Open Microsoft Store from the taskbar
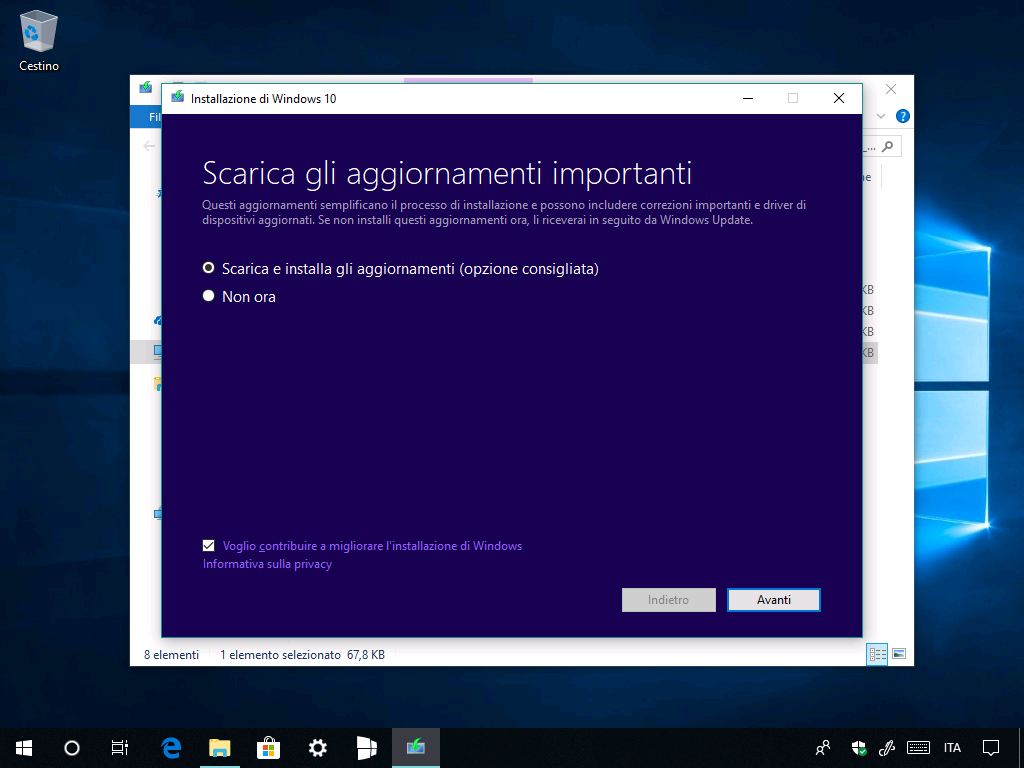The image size is (1024, 768). coord(268,748)
